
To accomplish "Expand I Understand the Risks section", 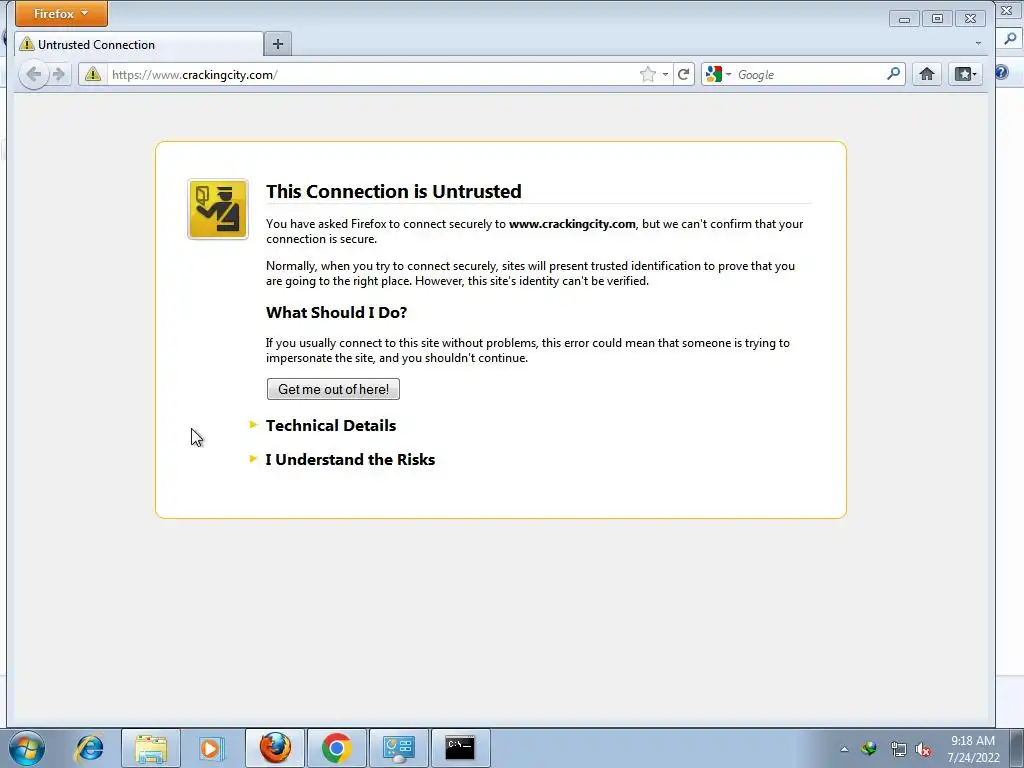I will click(349, 460).
